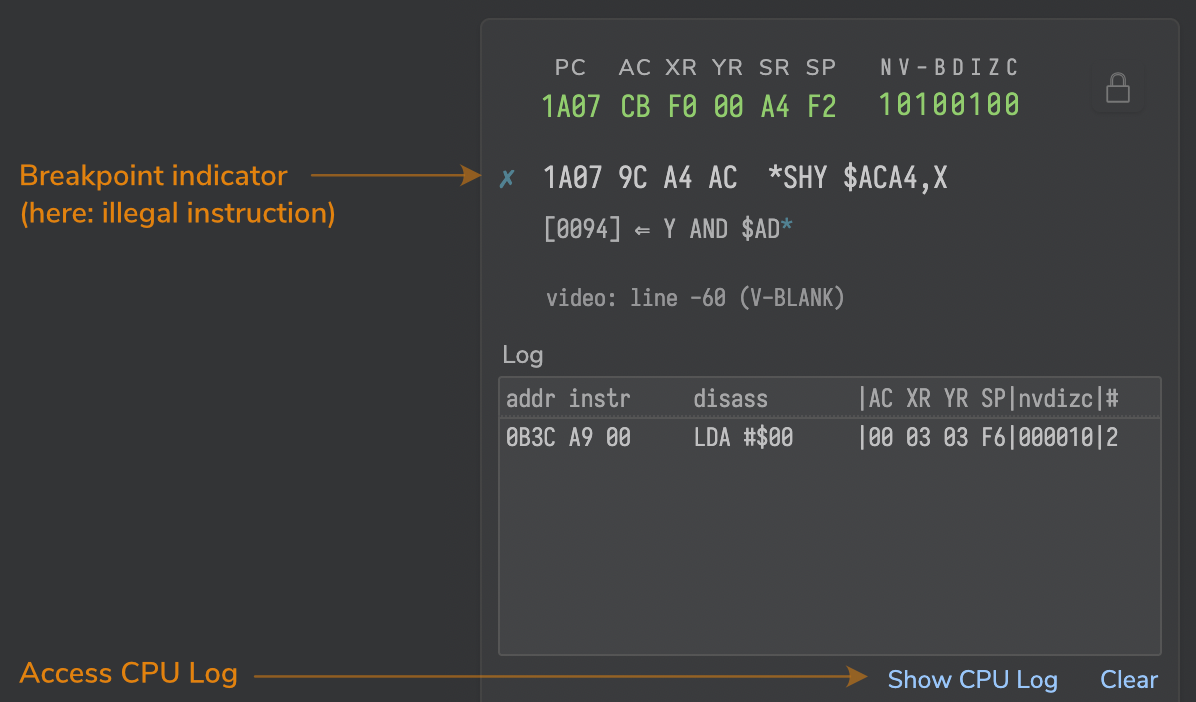
Task: Click the log register values 00 03 03 F6
Action: click(x=937, y=437)
